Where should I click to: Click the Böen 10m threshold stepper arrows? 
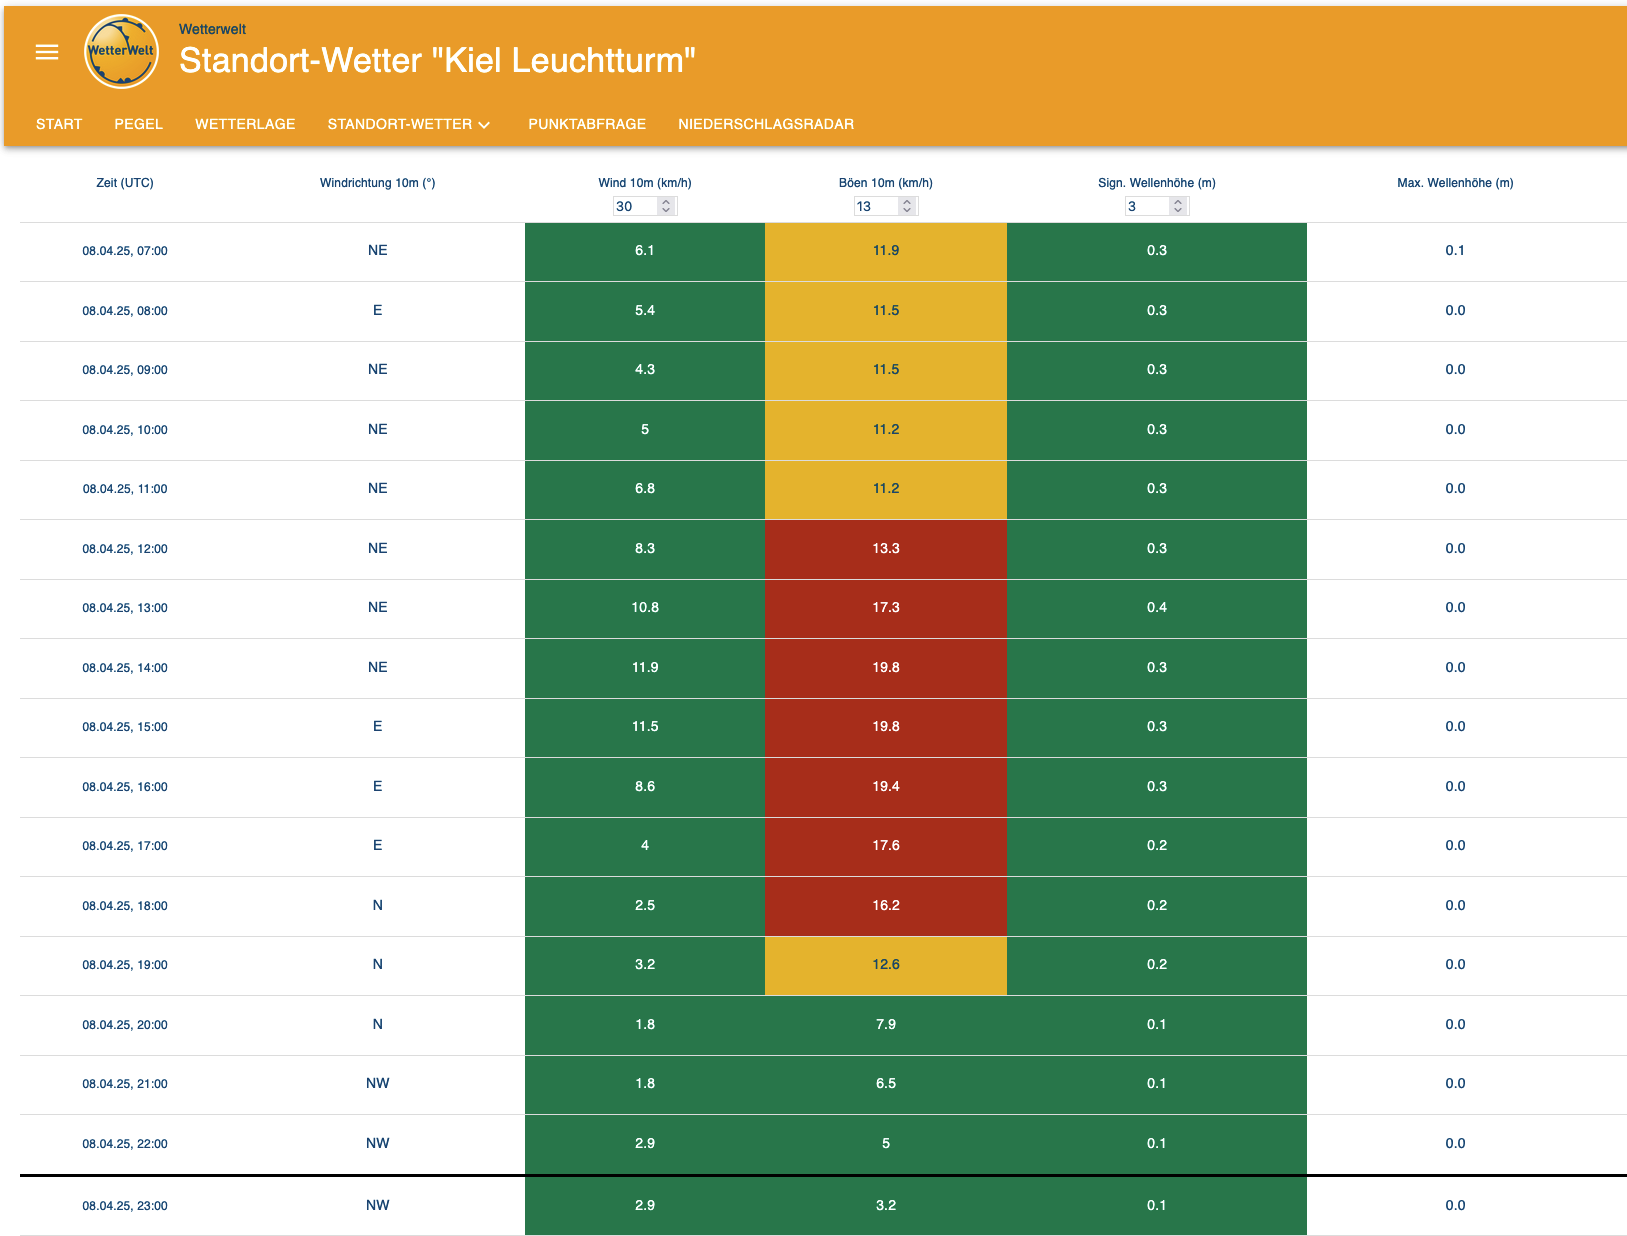[x=907, y=206]
